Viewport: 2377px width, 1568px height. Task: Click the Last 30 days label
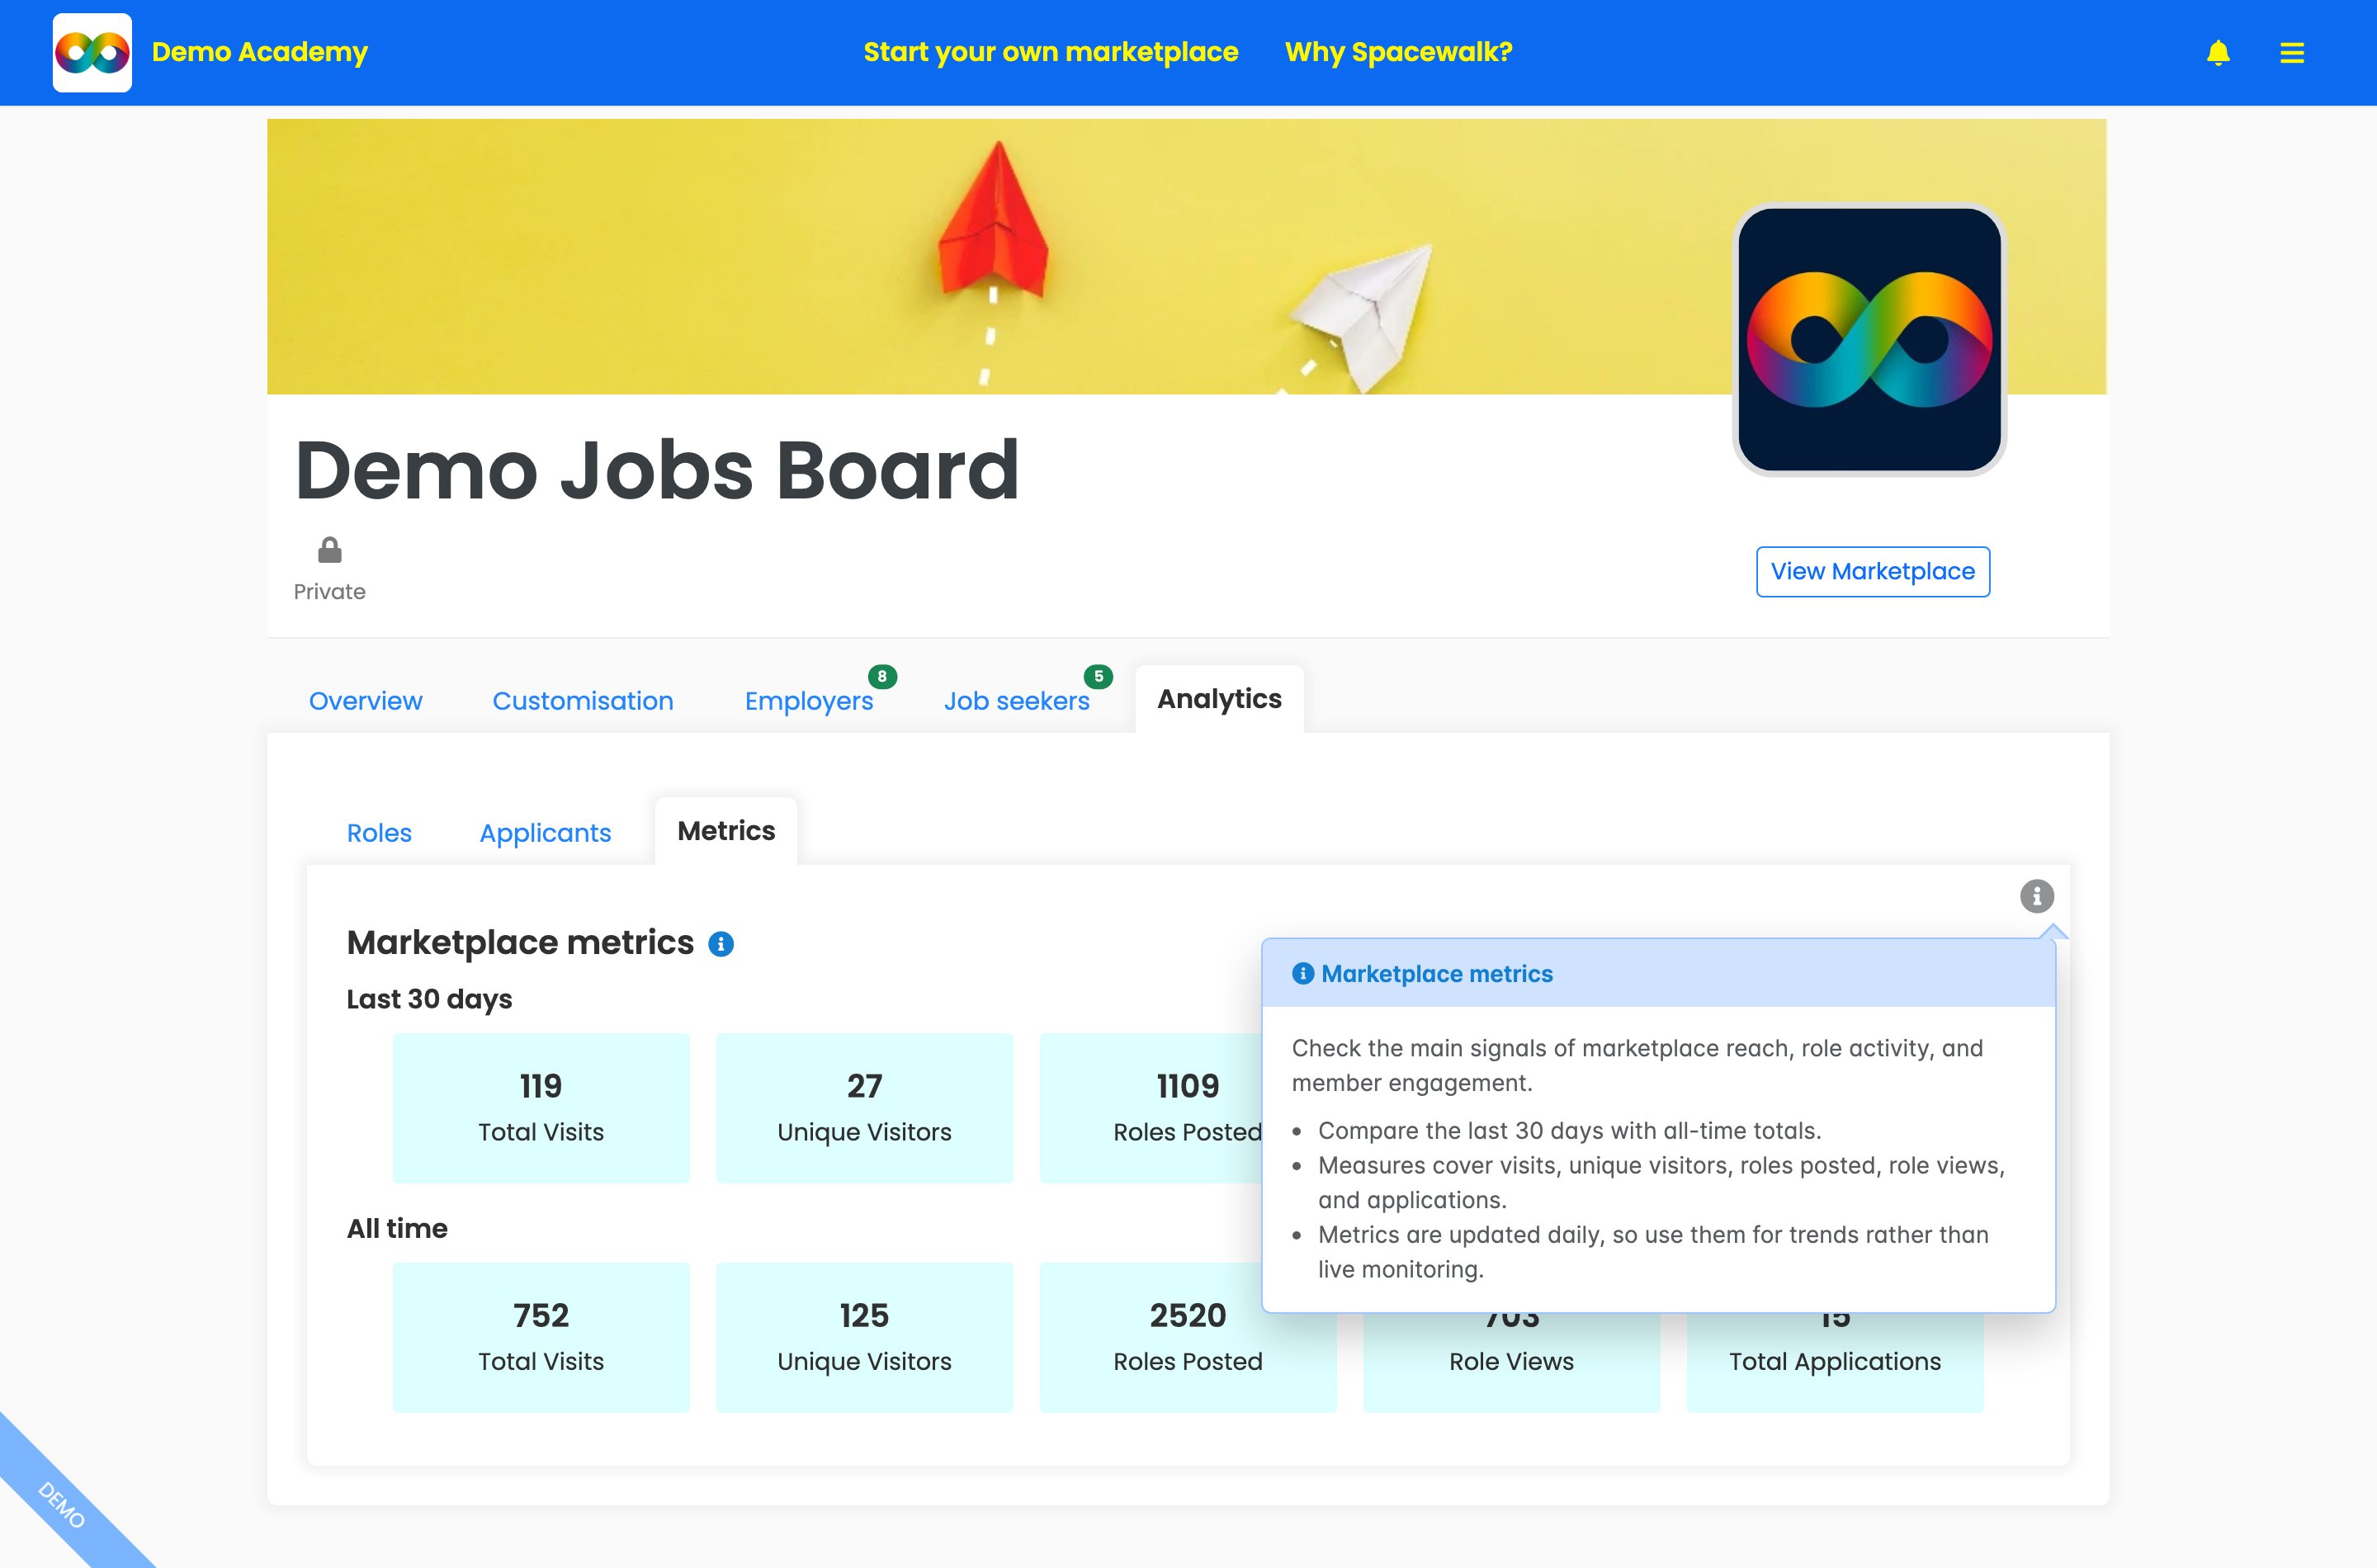coord(429,999)
